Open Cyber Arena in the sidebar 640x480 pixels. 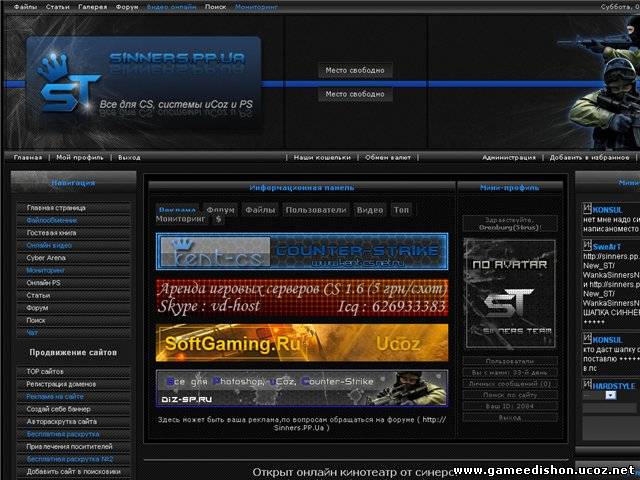point(49,257)
